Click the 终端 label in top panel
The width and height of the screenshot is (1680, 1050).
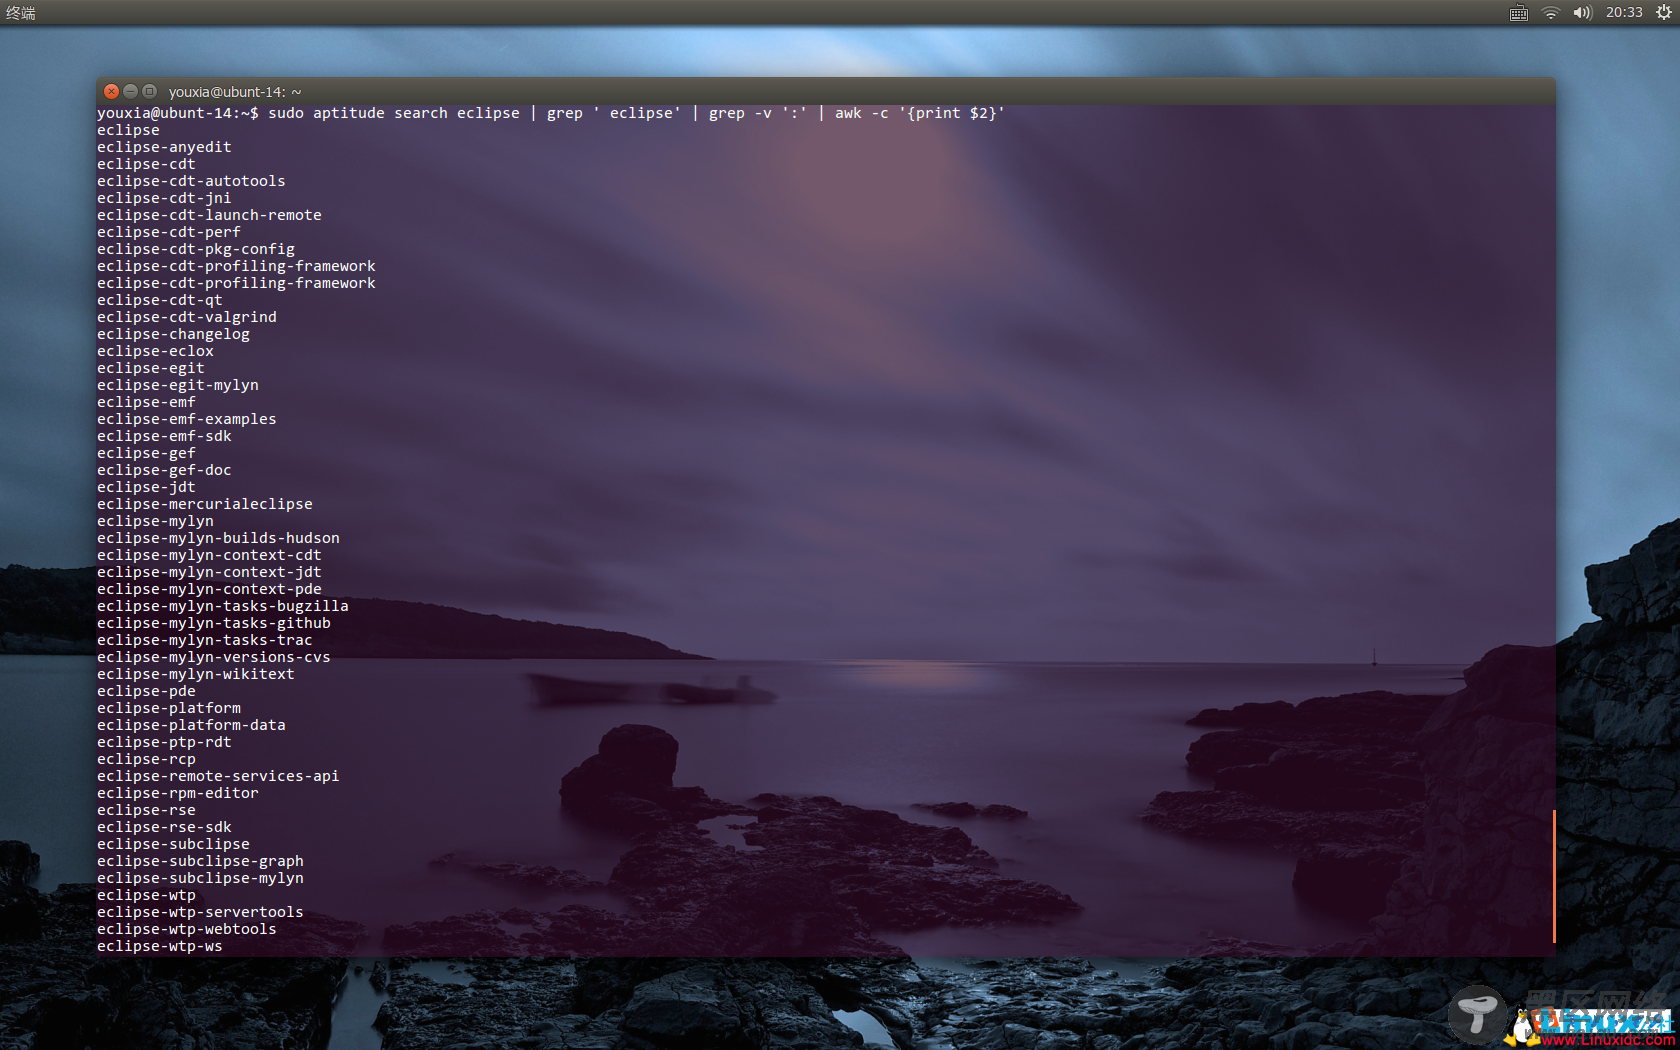pyautogui.click(x=20, y=13)
